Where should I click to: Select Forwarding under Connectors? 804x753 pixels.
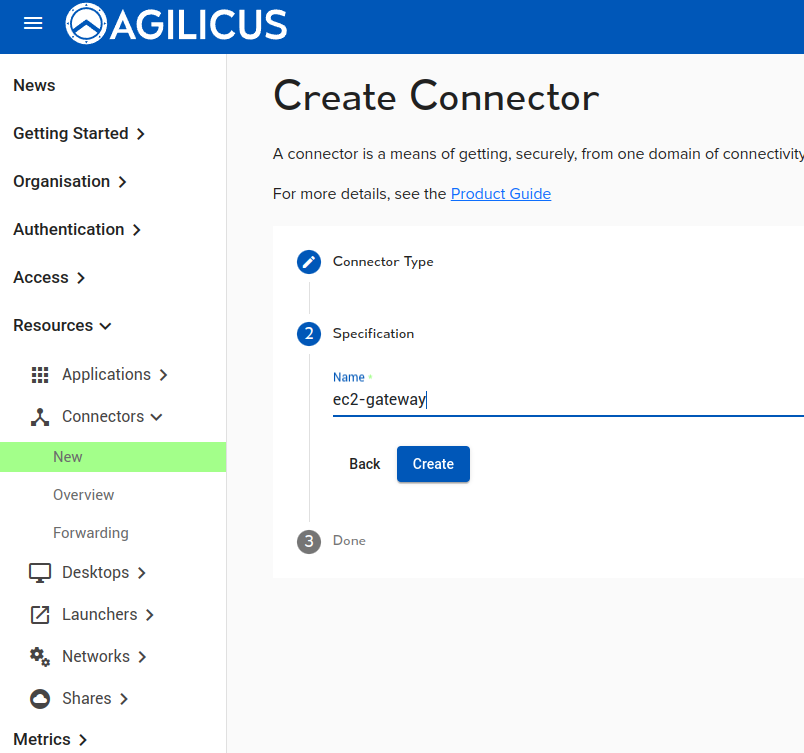pyautogui.click(x=91, y=533)
